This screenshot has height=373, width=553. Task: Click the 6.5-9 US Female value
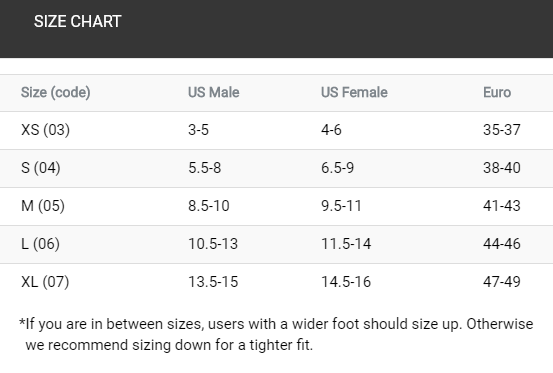pyautogui.click(x=337, y=168)
